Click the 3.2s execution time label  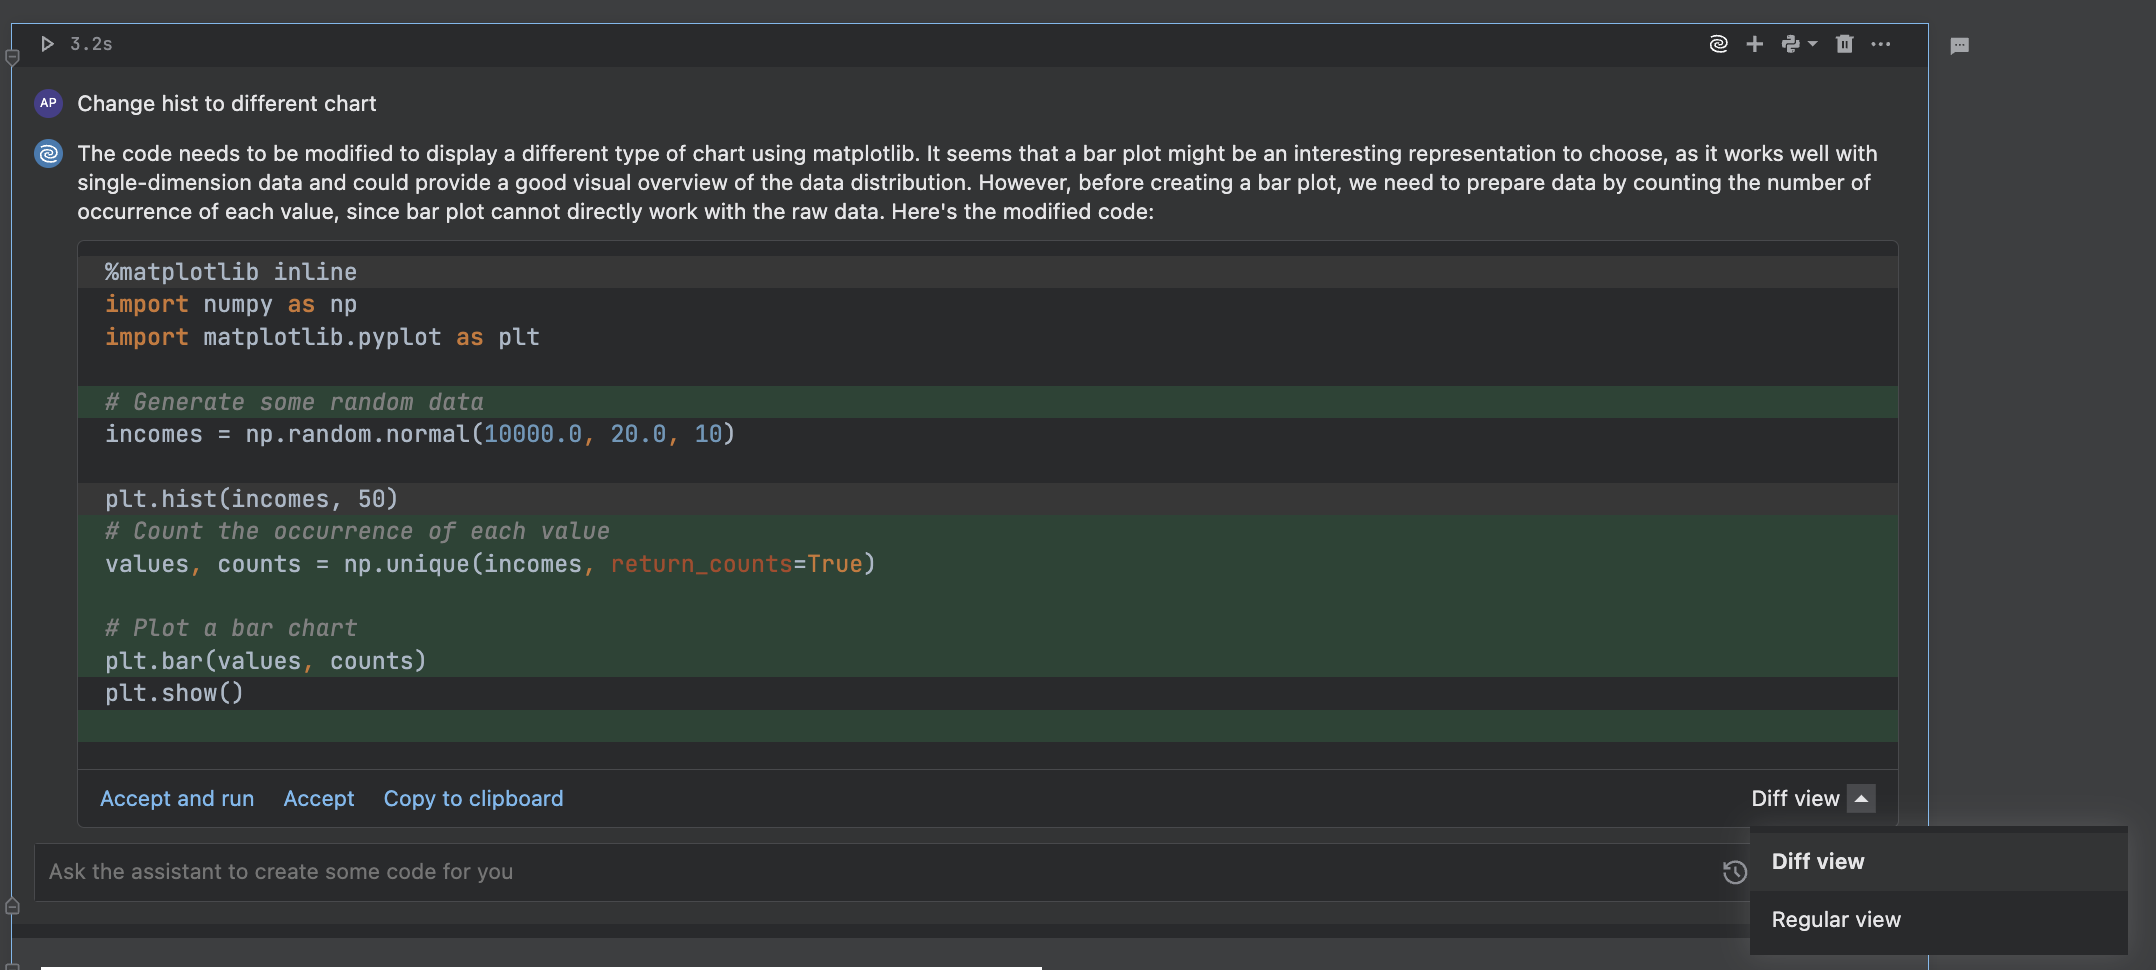(89, 44)
